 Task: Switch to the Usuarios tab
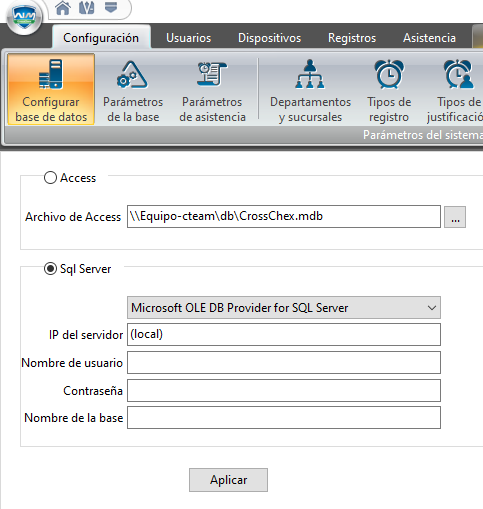pyautogui.click(x=188, y=38)
